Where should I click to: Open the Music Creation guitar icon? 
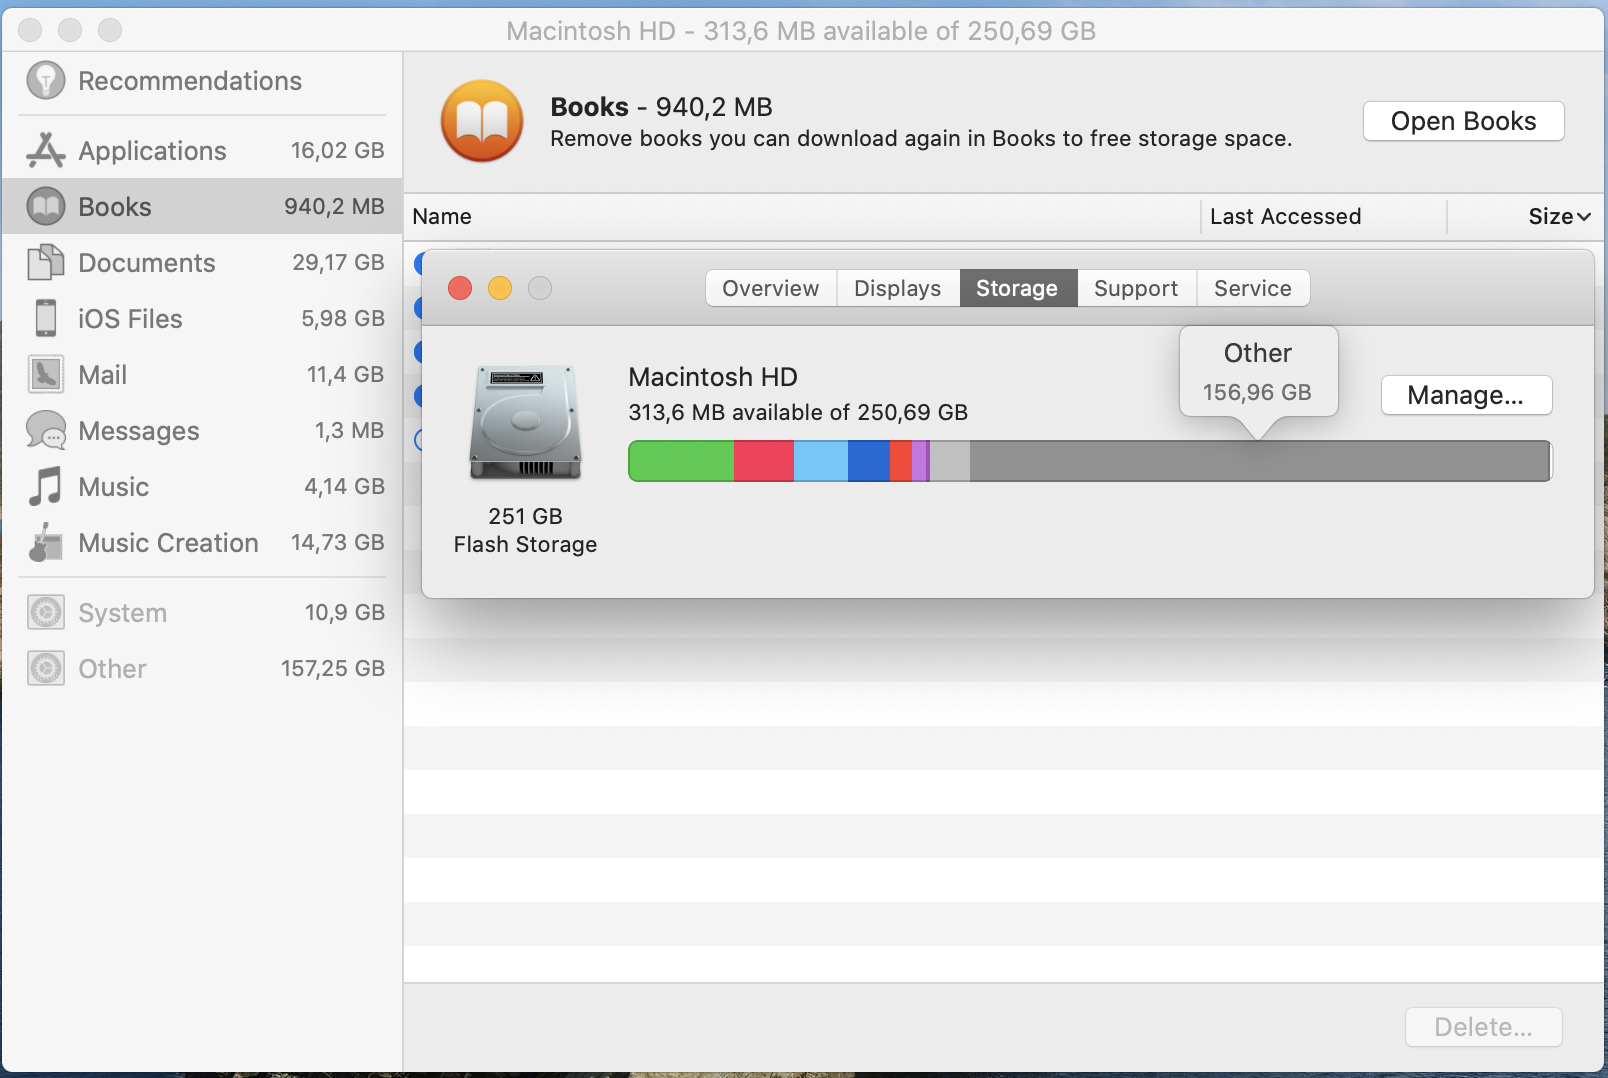tap(46, 543)
